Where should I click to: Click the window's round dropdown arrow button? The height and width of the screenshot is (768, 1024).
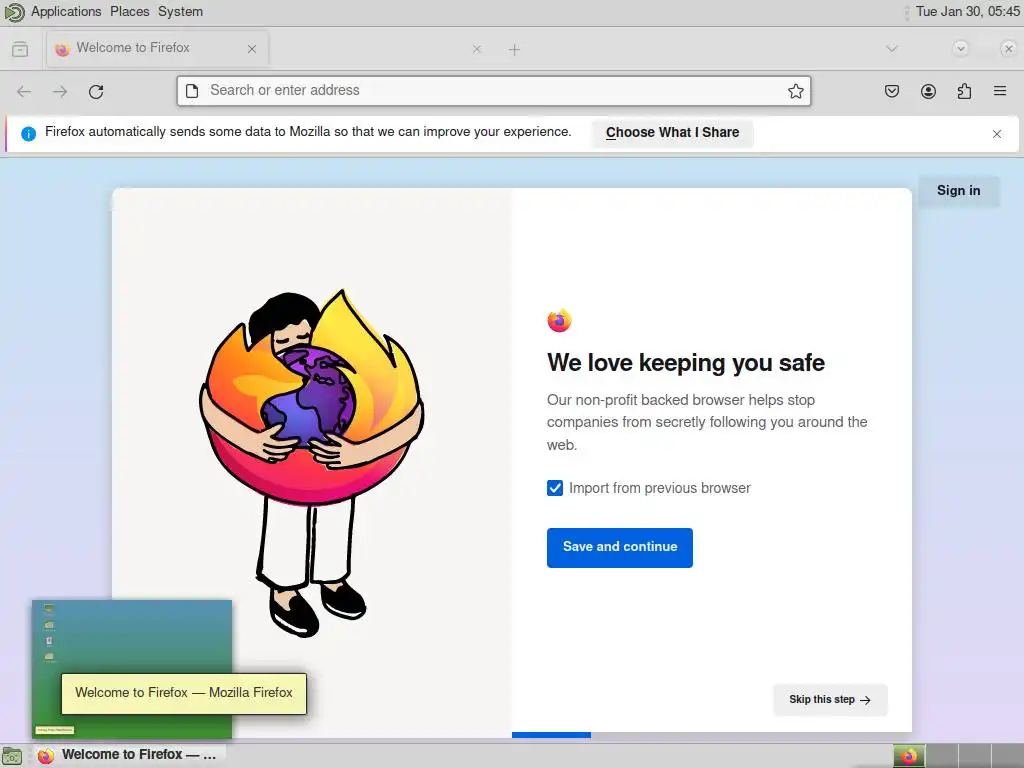point(960,48)
